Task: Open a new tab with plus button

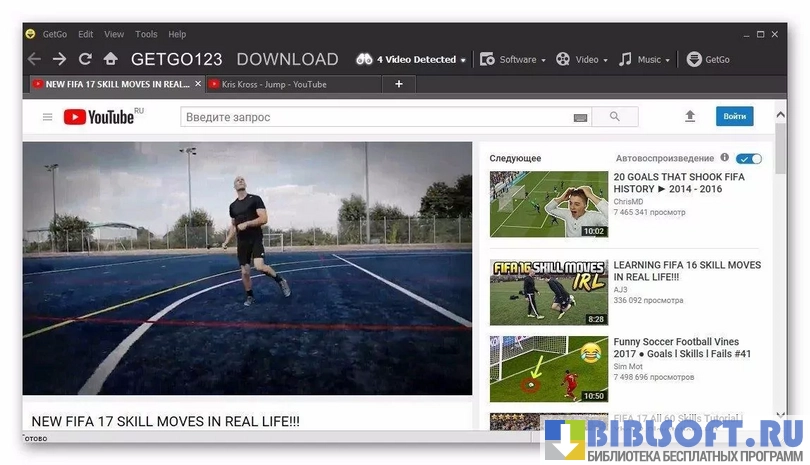Action: click(x=399, y=85)
